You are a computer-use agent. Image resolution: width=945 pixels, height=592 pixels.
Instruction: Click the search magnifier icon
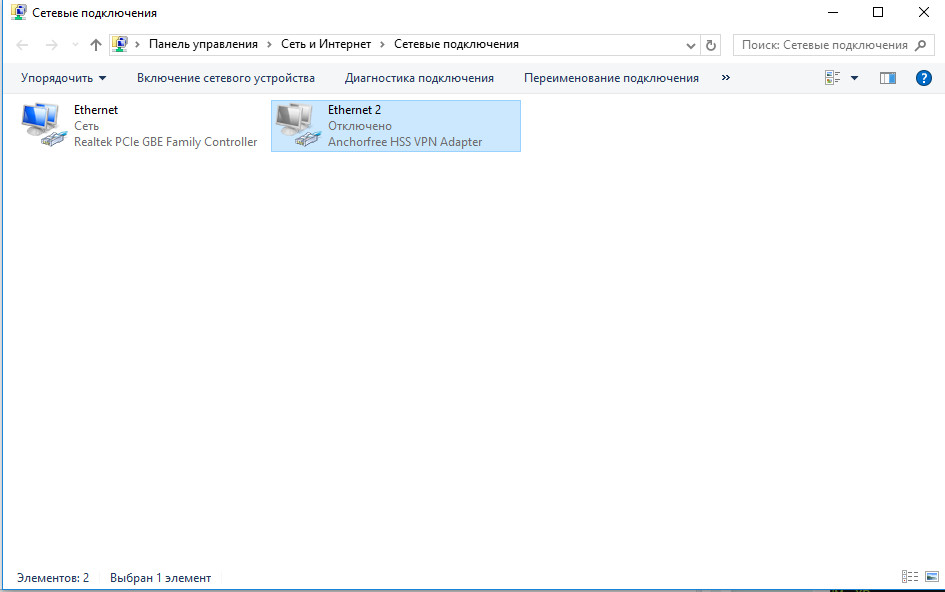coord(921,45)
